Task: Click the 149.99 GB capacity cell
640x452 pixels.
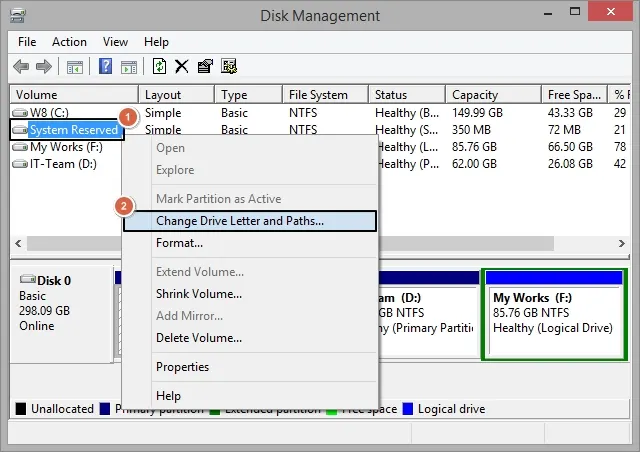Action: [x=477, y=113]
